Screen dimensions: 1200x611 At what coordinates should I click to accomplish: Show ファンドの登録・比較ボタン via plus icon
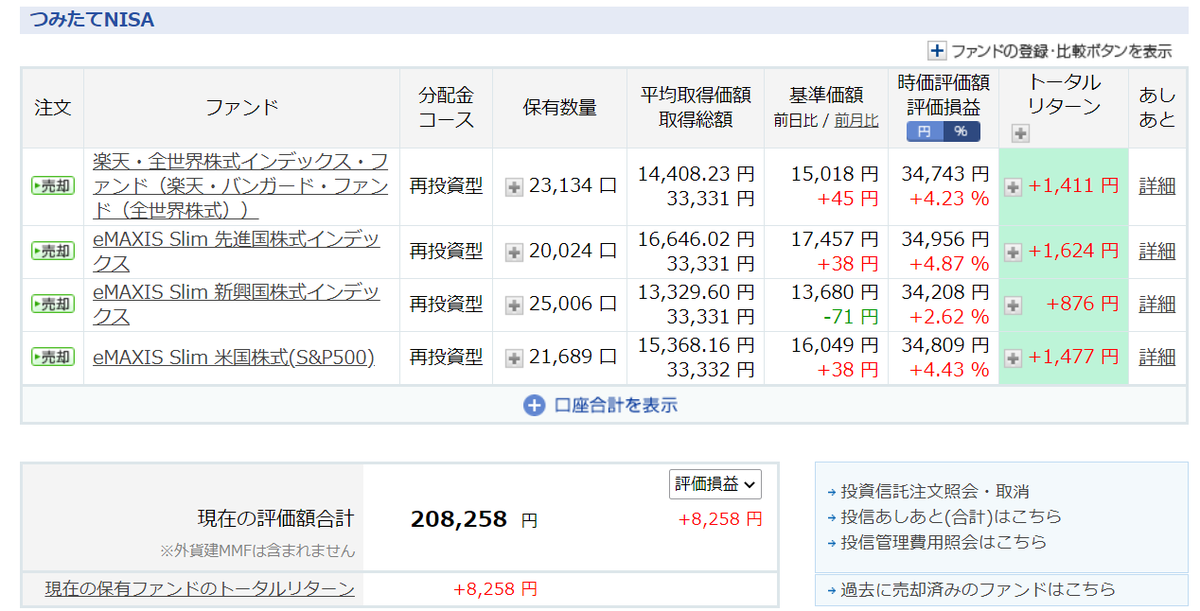tap(937, 51)
